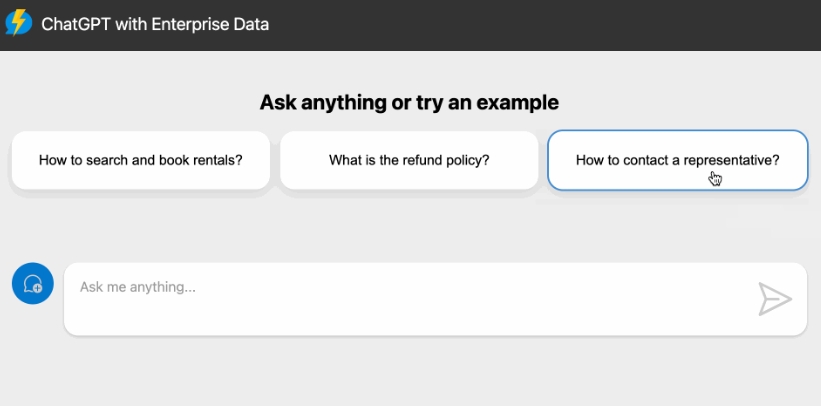Select "What is the refund policy?" example
The image size is (821, 406).
[409, 160]
